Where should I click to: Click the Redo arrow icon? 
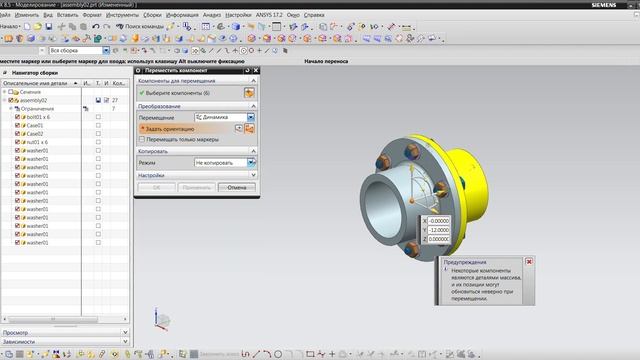click(x=107, y=27)
